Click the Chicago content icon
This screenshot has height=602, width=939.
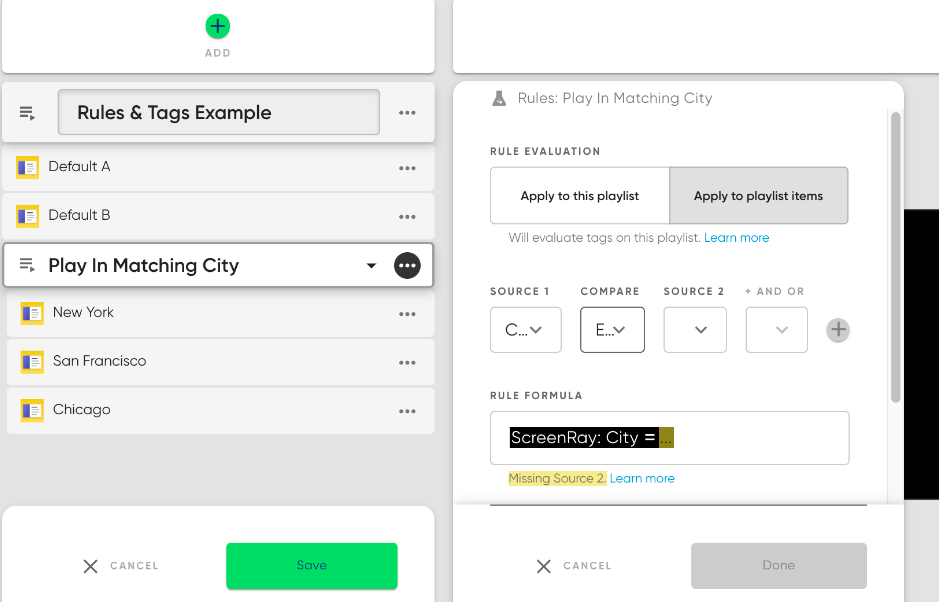(32, 410)
